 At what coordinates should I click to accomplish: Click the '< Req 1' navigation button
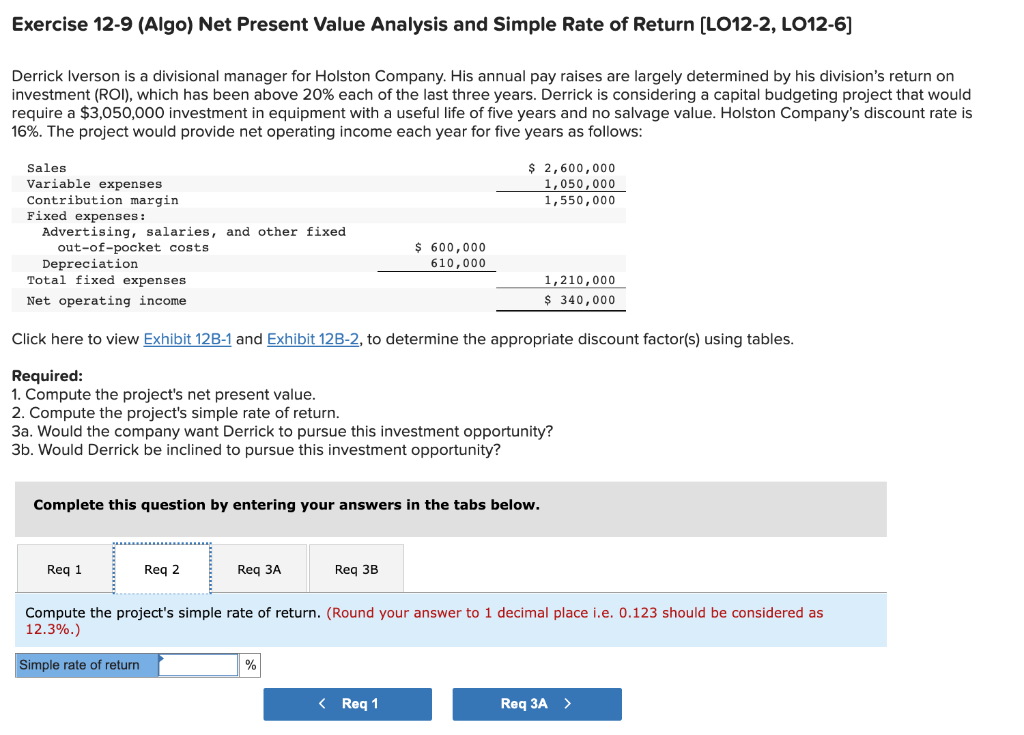pyautogui.click(x=347, y=704)
